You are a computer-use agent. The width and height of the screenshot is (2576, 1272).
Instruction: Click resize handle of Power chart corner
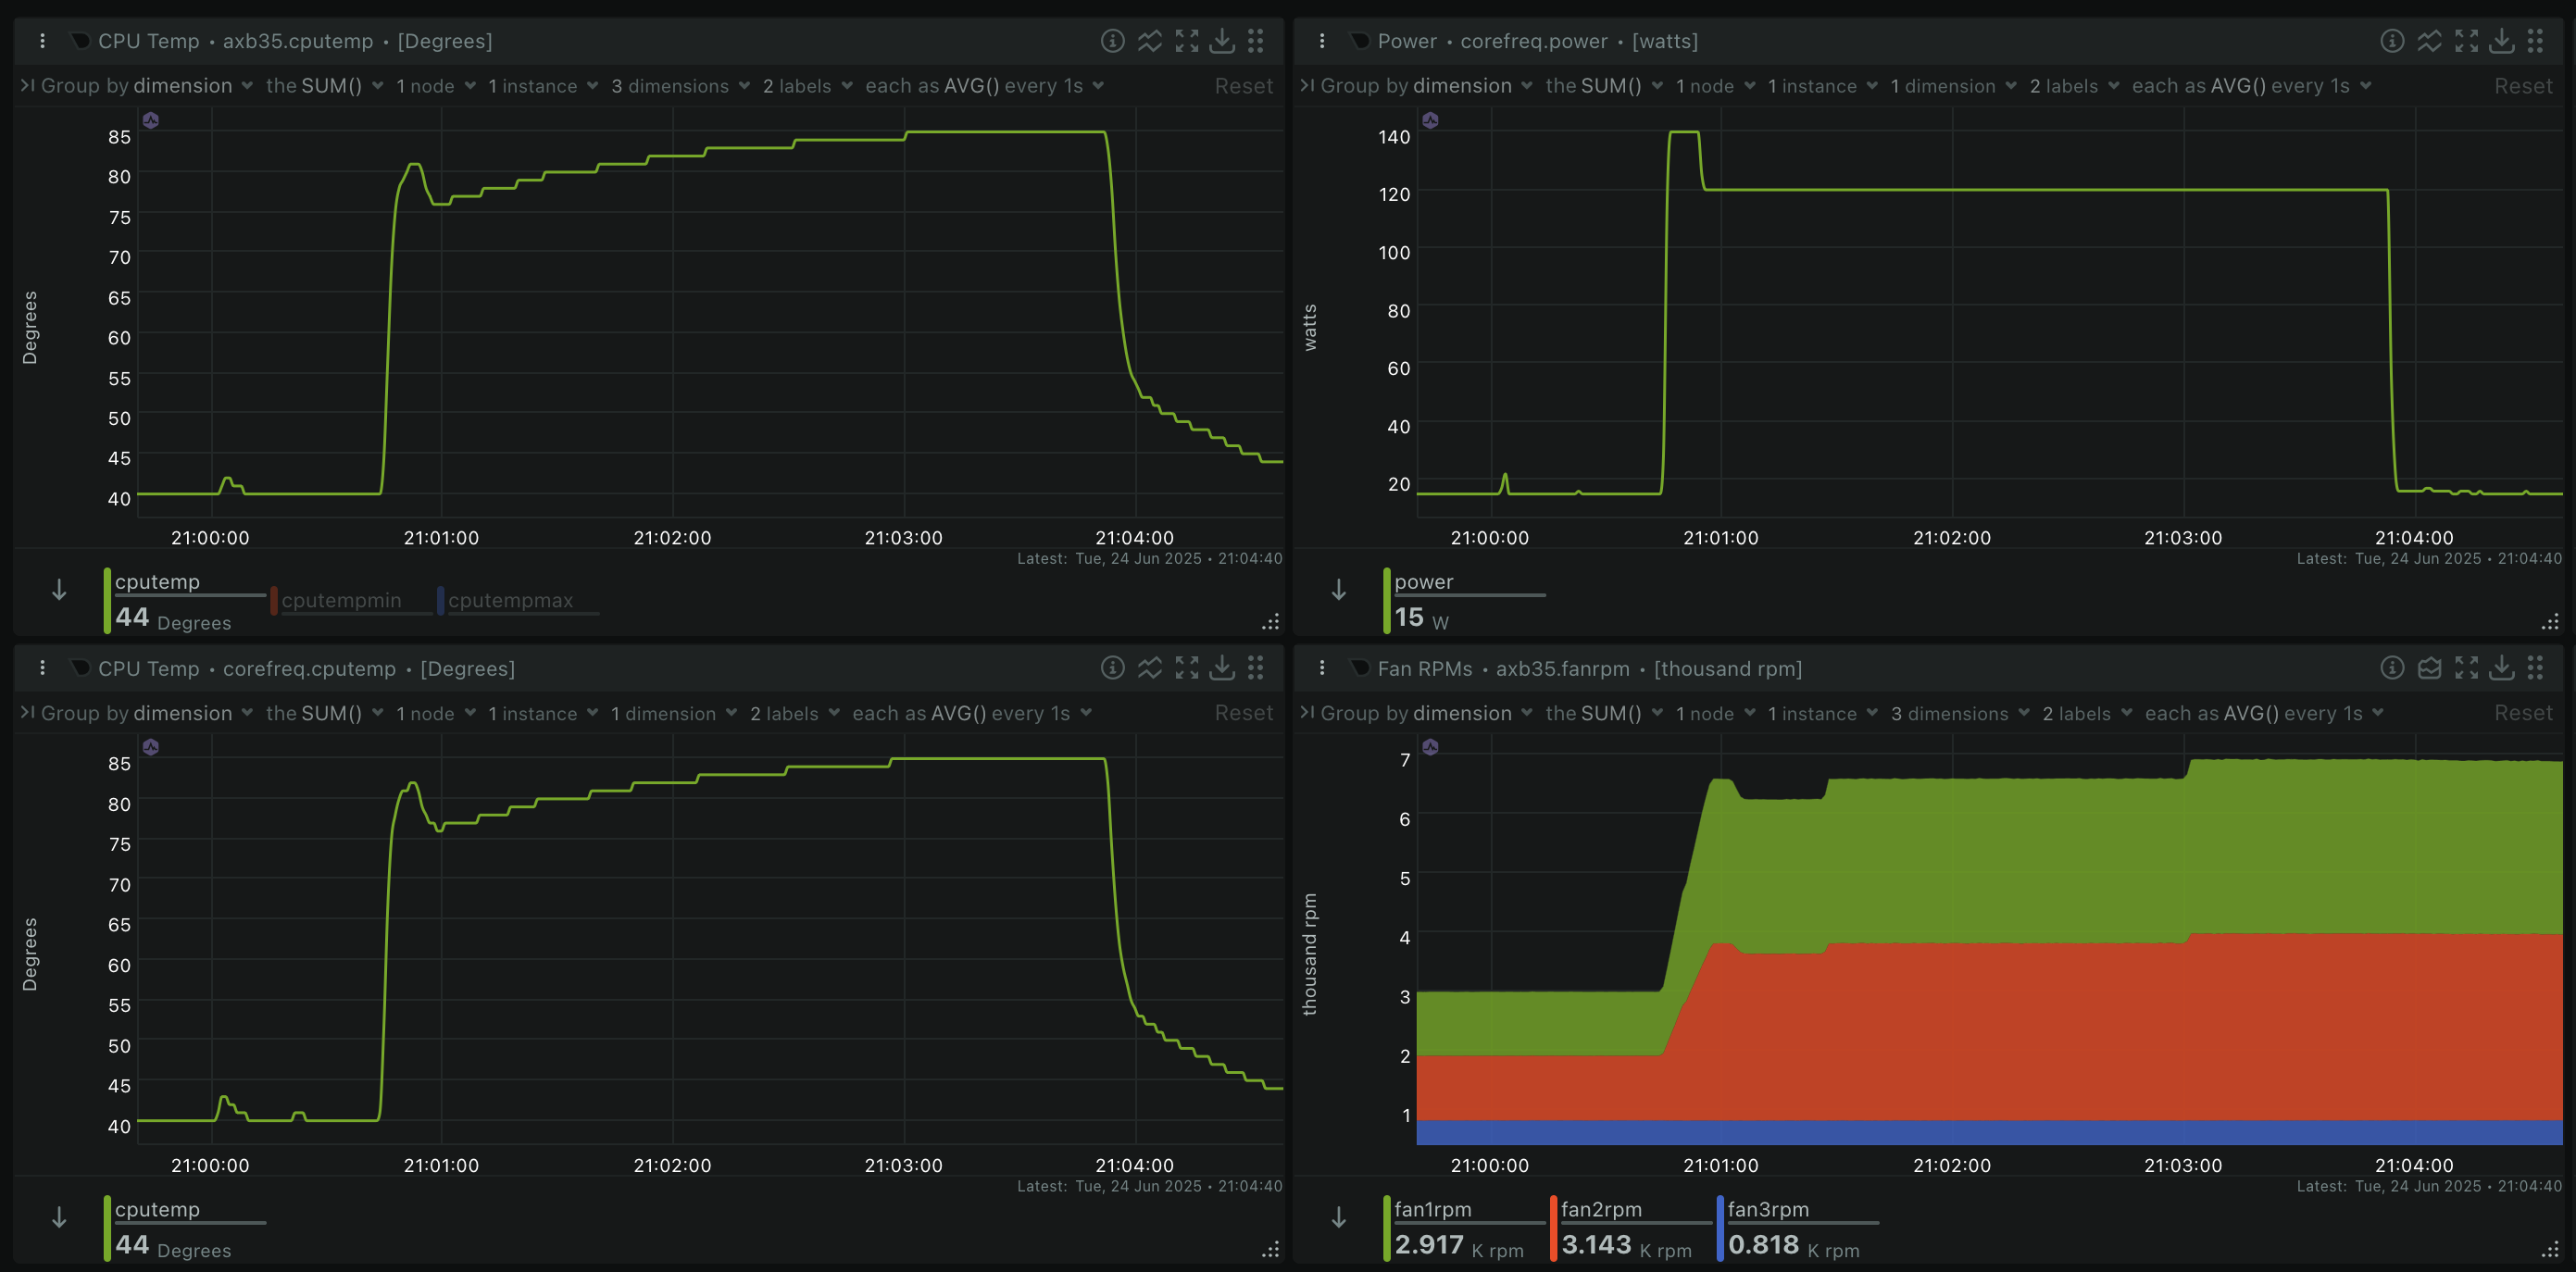click(x=2550, y=622)
